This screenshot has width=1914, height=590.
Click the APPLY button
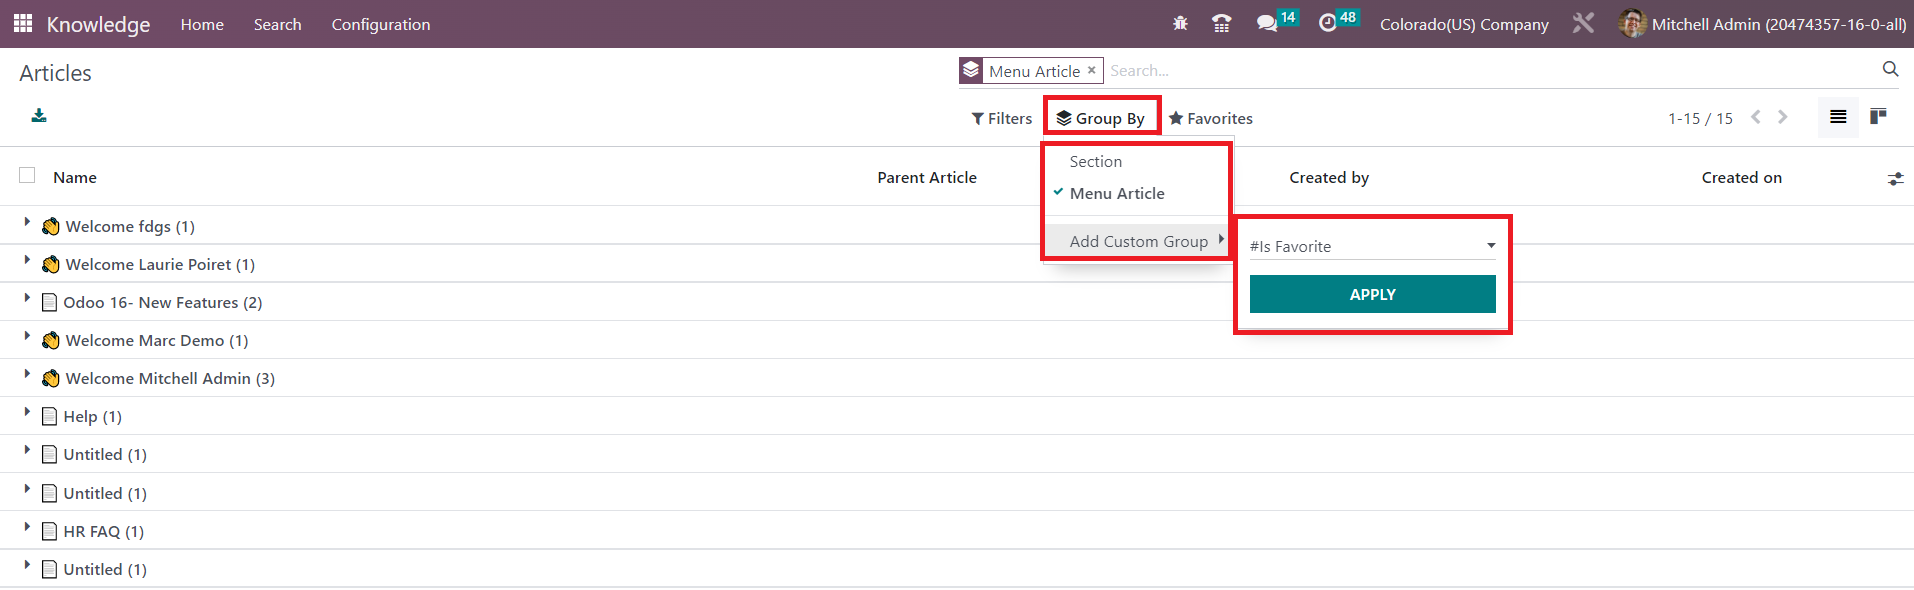pyautogui.click(x=1372, y=294)
